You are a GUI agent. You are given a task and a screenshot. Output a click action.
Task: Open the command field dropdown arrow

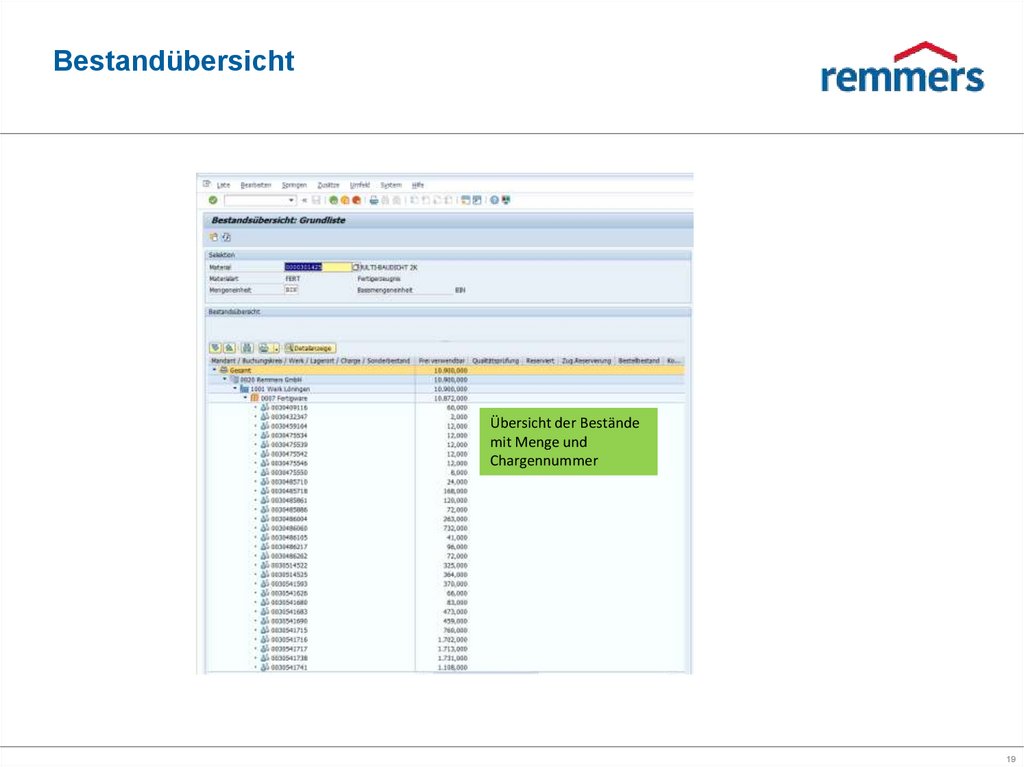(x=291, y=200)
